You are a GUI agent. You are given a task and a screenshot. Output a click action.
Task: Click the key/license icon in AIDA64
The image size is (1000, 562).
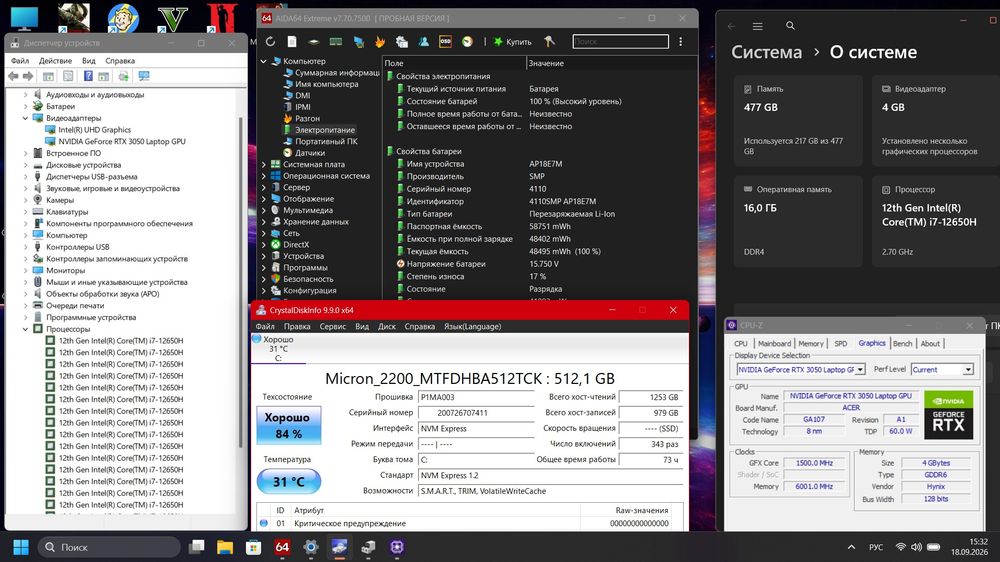click(x=549, y=41)
